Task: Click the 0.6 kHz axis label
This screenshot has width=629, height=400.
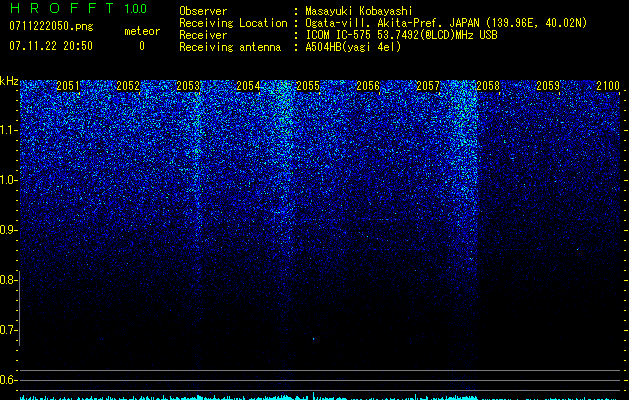Action: [9, 380]
